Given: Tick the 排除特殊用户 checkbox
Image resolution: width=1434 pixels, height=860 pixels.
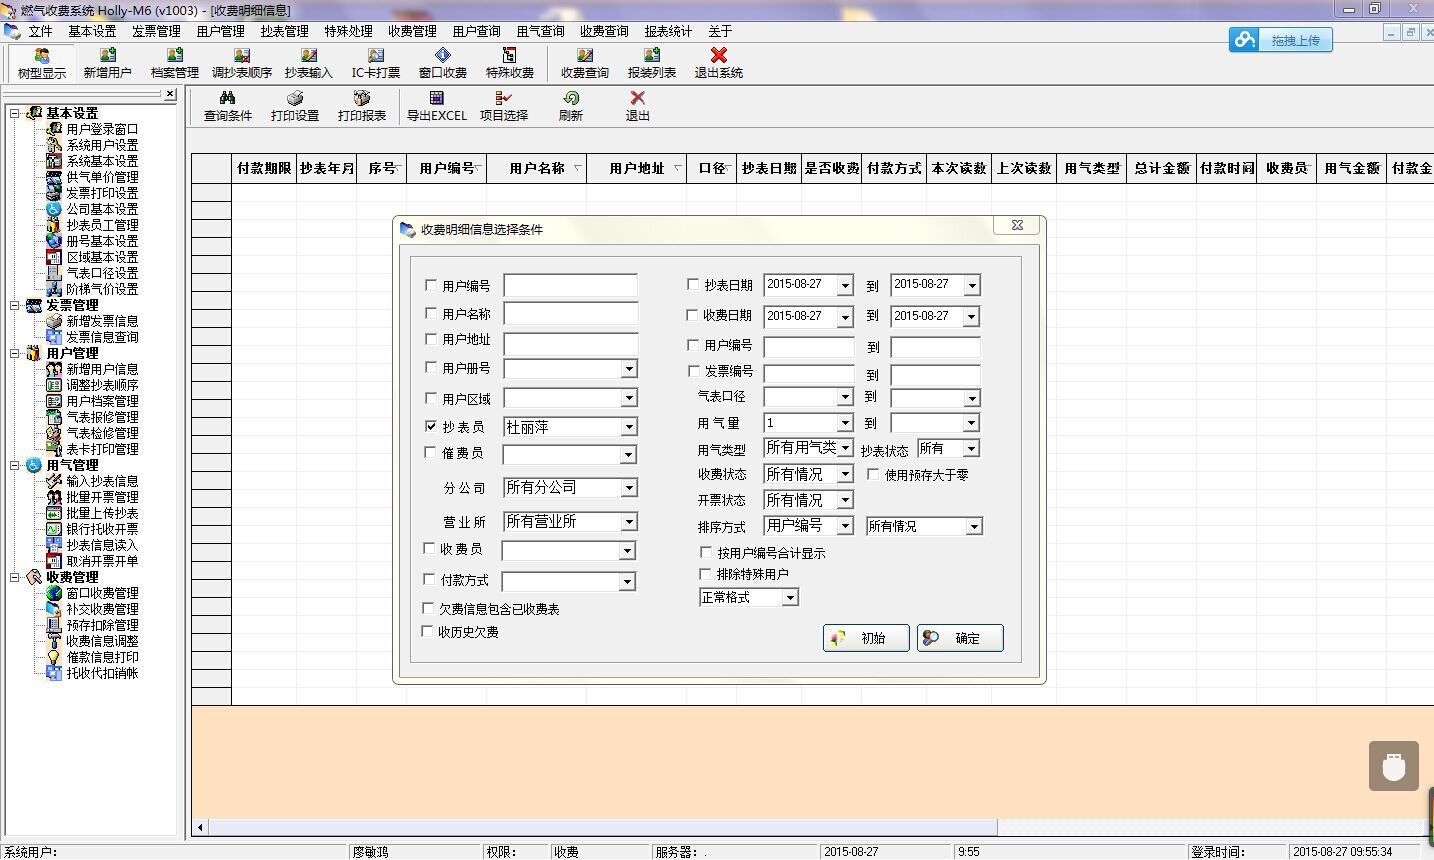Looking at the screenshot, I should (706, 574).
